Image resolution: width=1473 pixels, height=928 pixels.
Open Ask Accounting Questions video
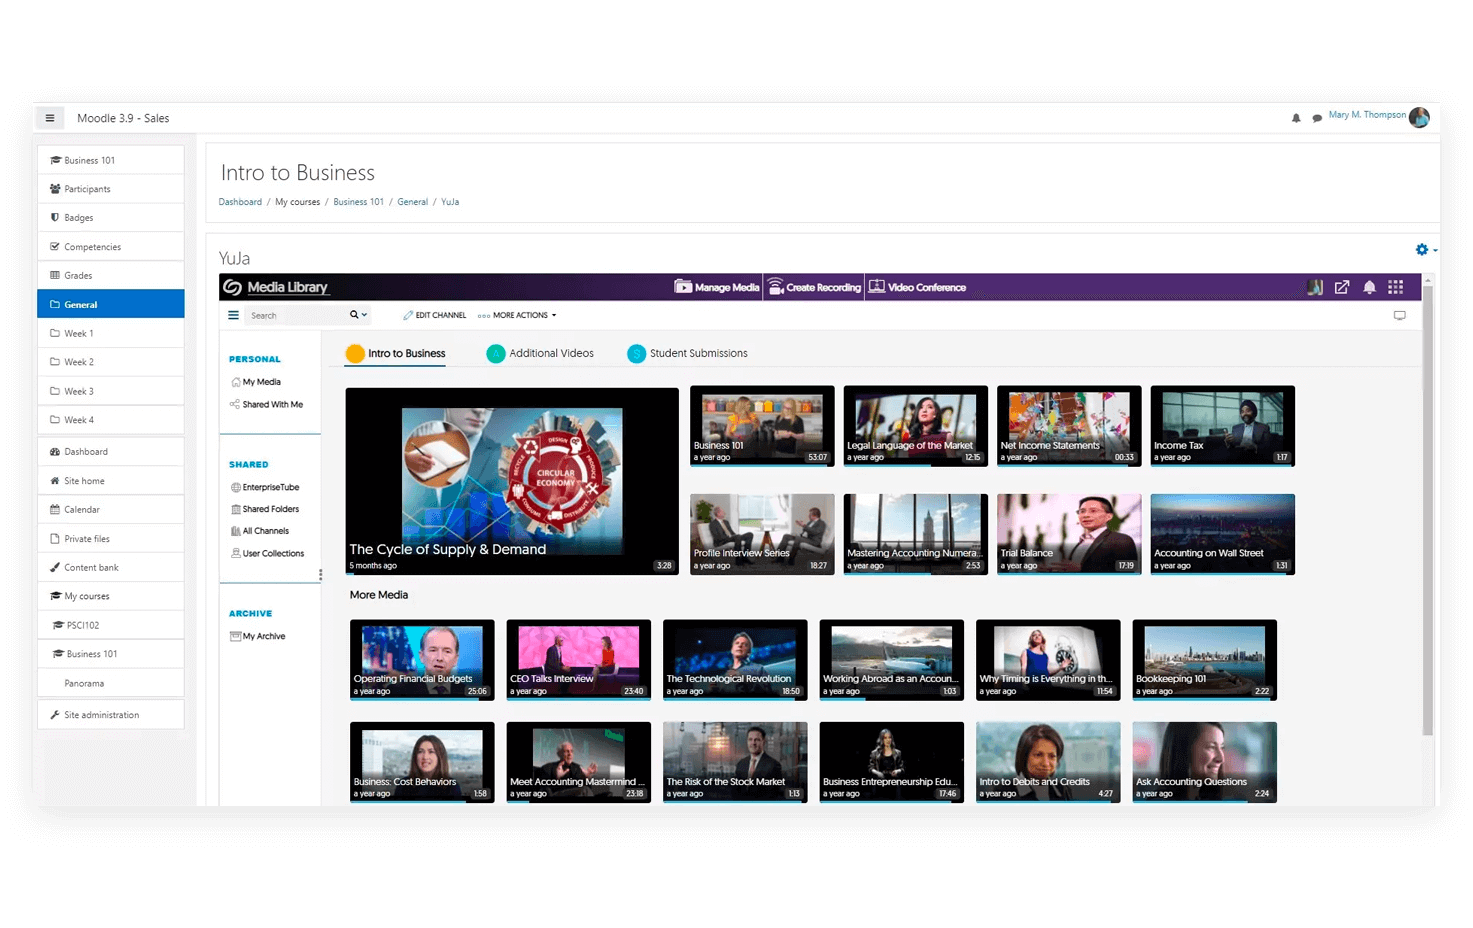1205,762
